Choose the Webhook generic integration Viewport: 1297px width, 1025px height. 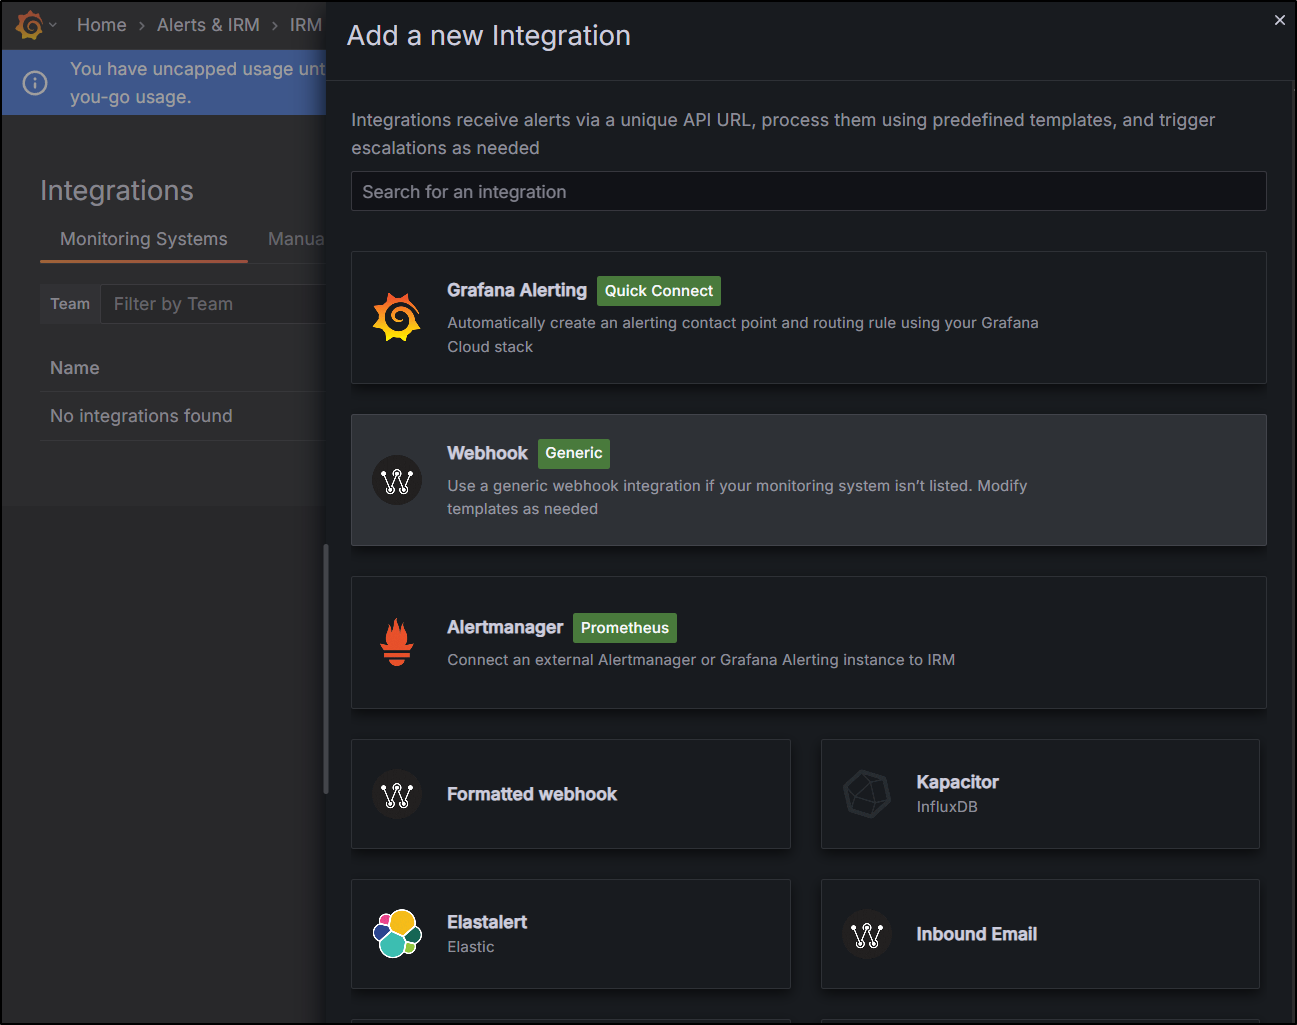coord(808,480)
